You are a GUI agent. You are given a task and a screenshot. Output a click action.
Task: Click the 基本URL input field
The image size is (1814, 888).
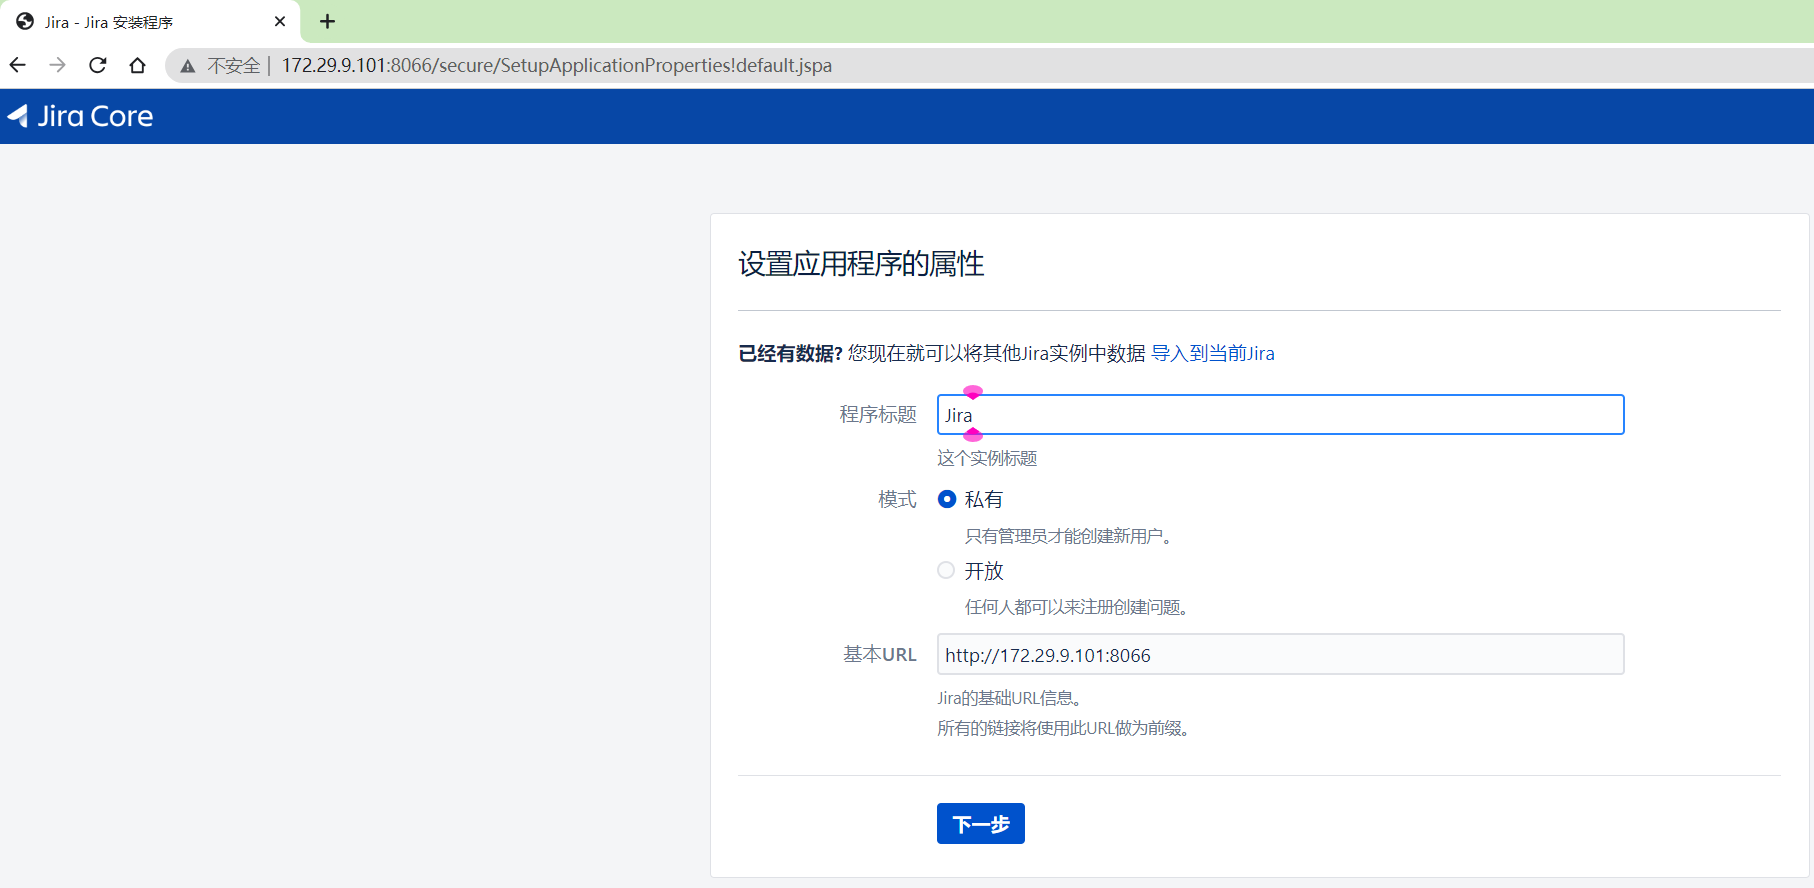coord(1280,654)
